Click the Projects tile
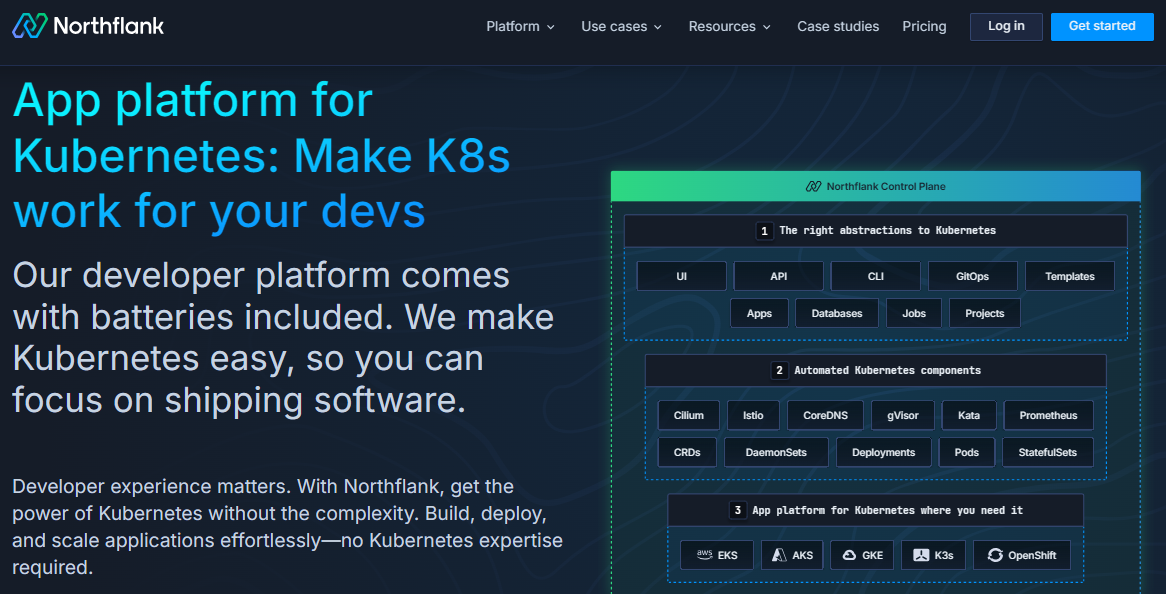1166x594 pixels. coord(985,313)
